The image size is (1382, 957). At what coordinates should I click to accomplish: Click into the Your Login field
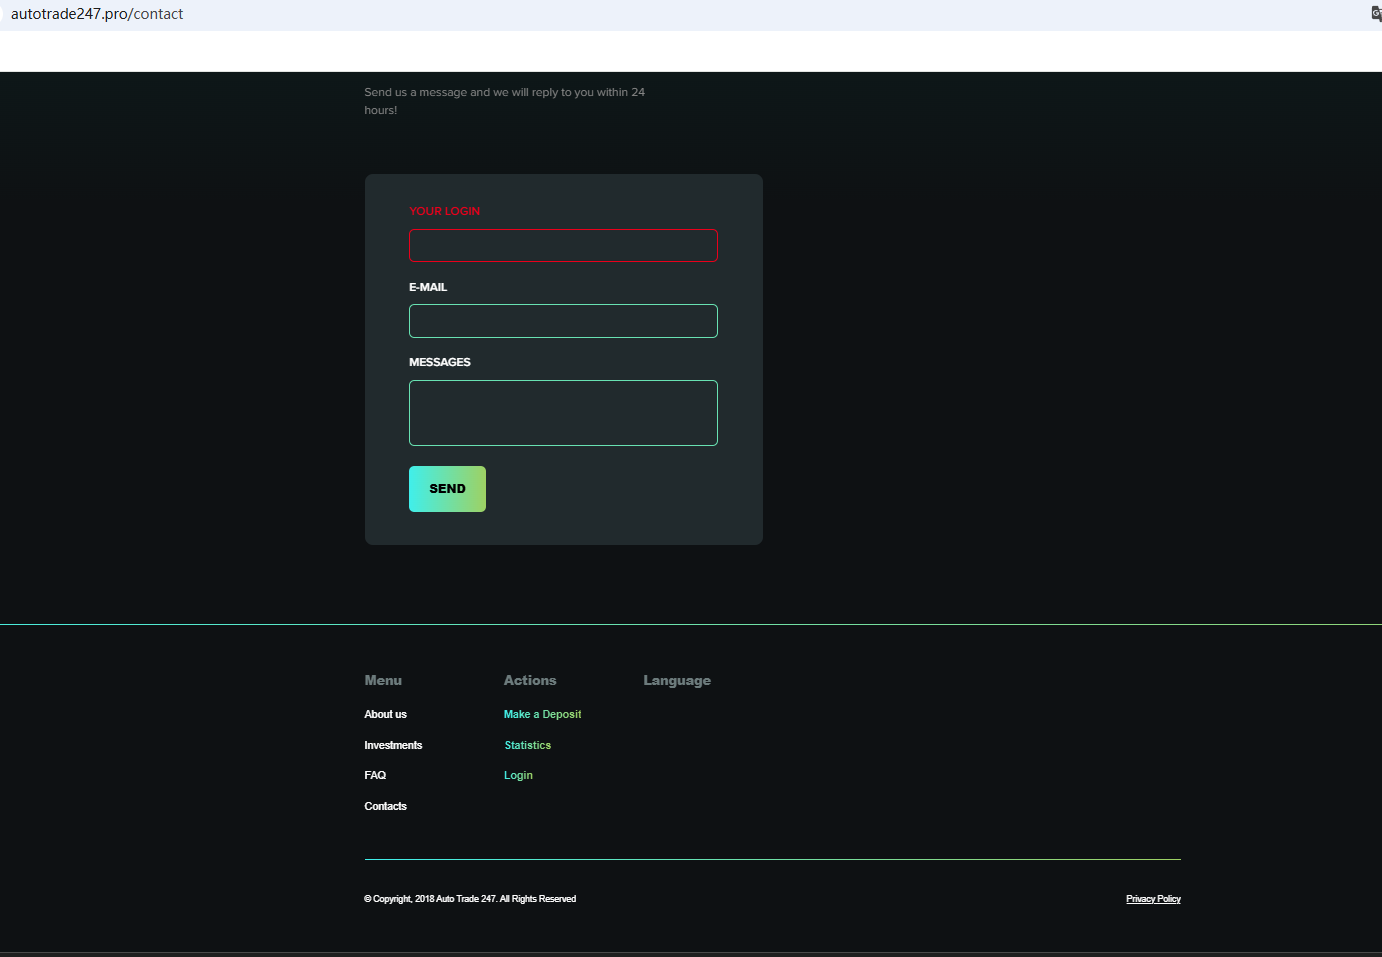coord(563,246)
